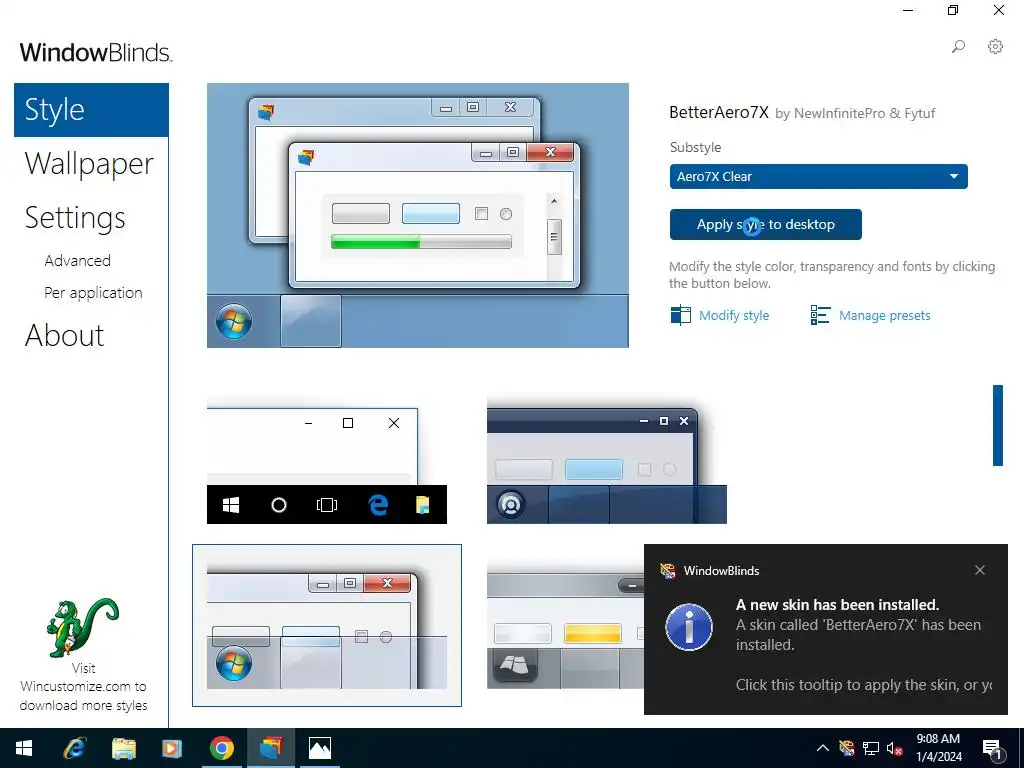1024x768 pixels.
Task: Select the dark blue style thumbnail
Action: (607, 460)
